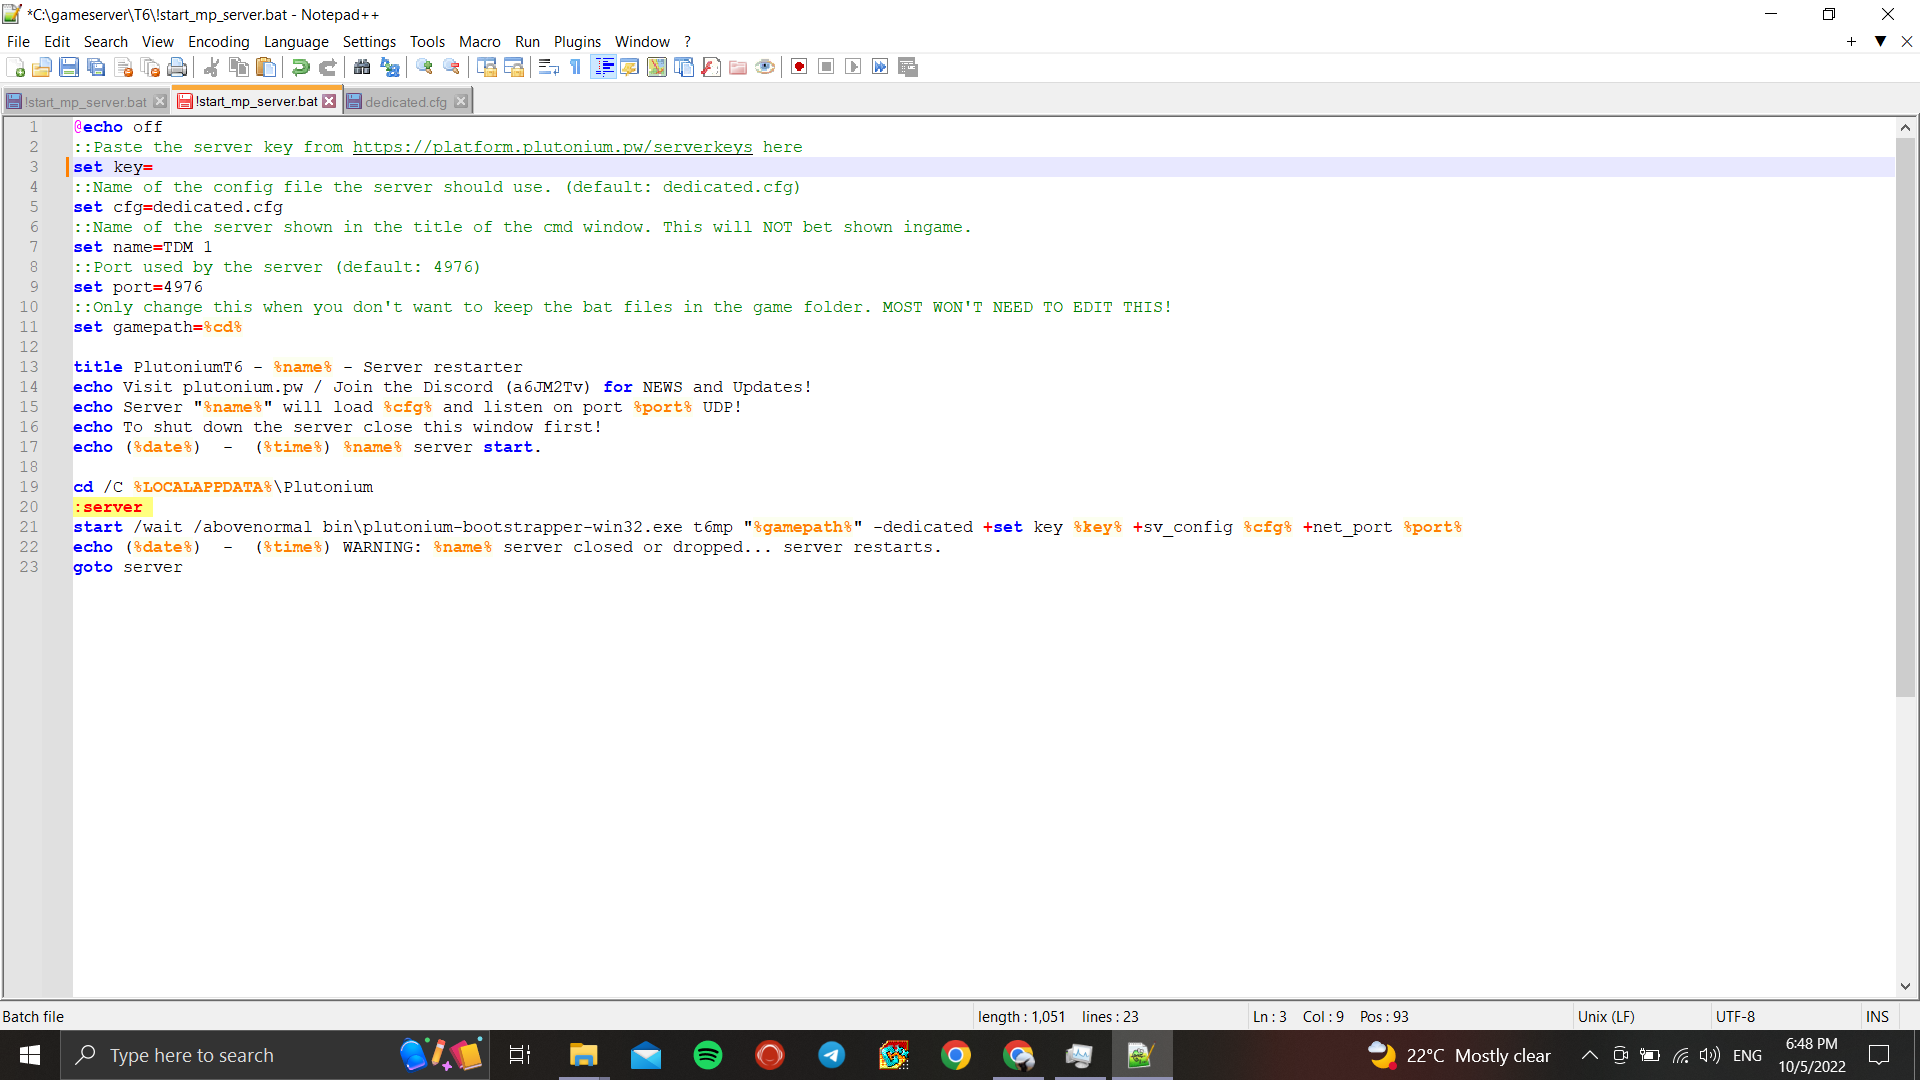
Task: Start macro recording with the red dot
Action: 799,67
